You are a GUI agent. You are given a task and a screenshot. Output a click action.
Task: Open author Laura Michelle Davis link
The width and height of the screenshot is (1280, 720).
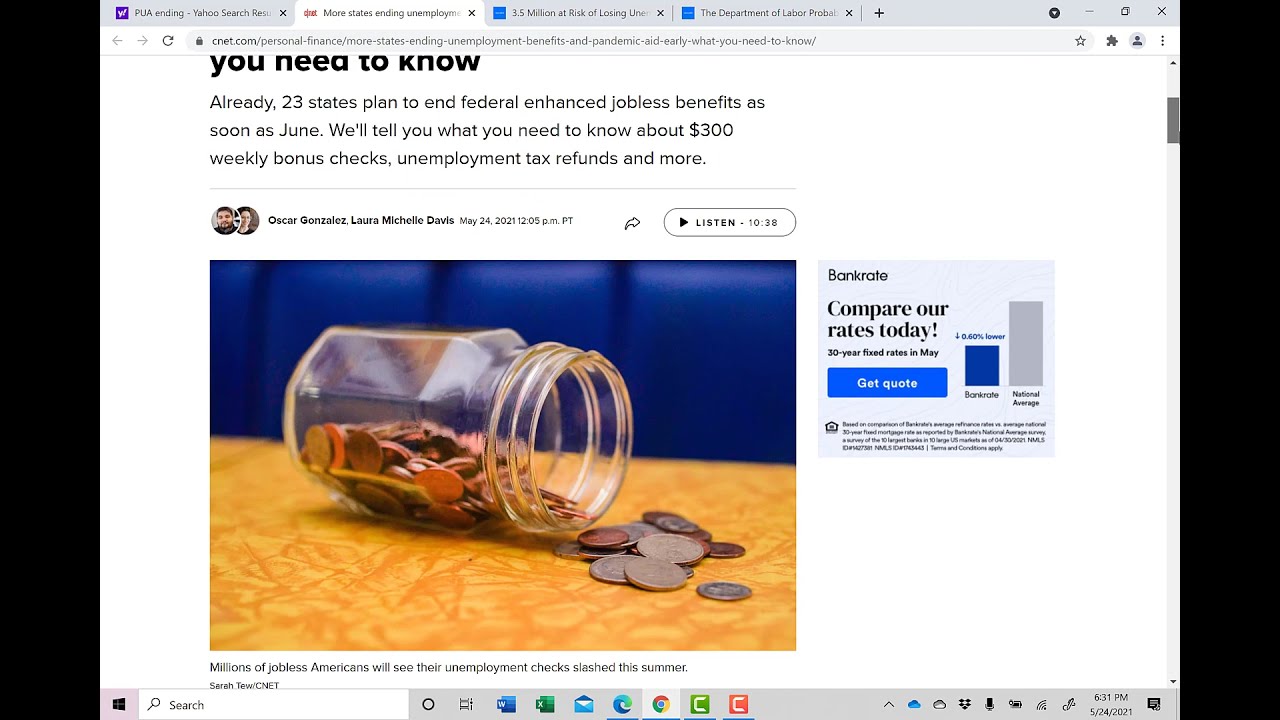pos(402,221)
